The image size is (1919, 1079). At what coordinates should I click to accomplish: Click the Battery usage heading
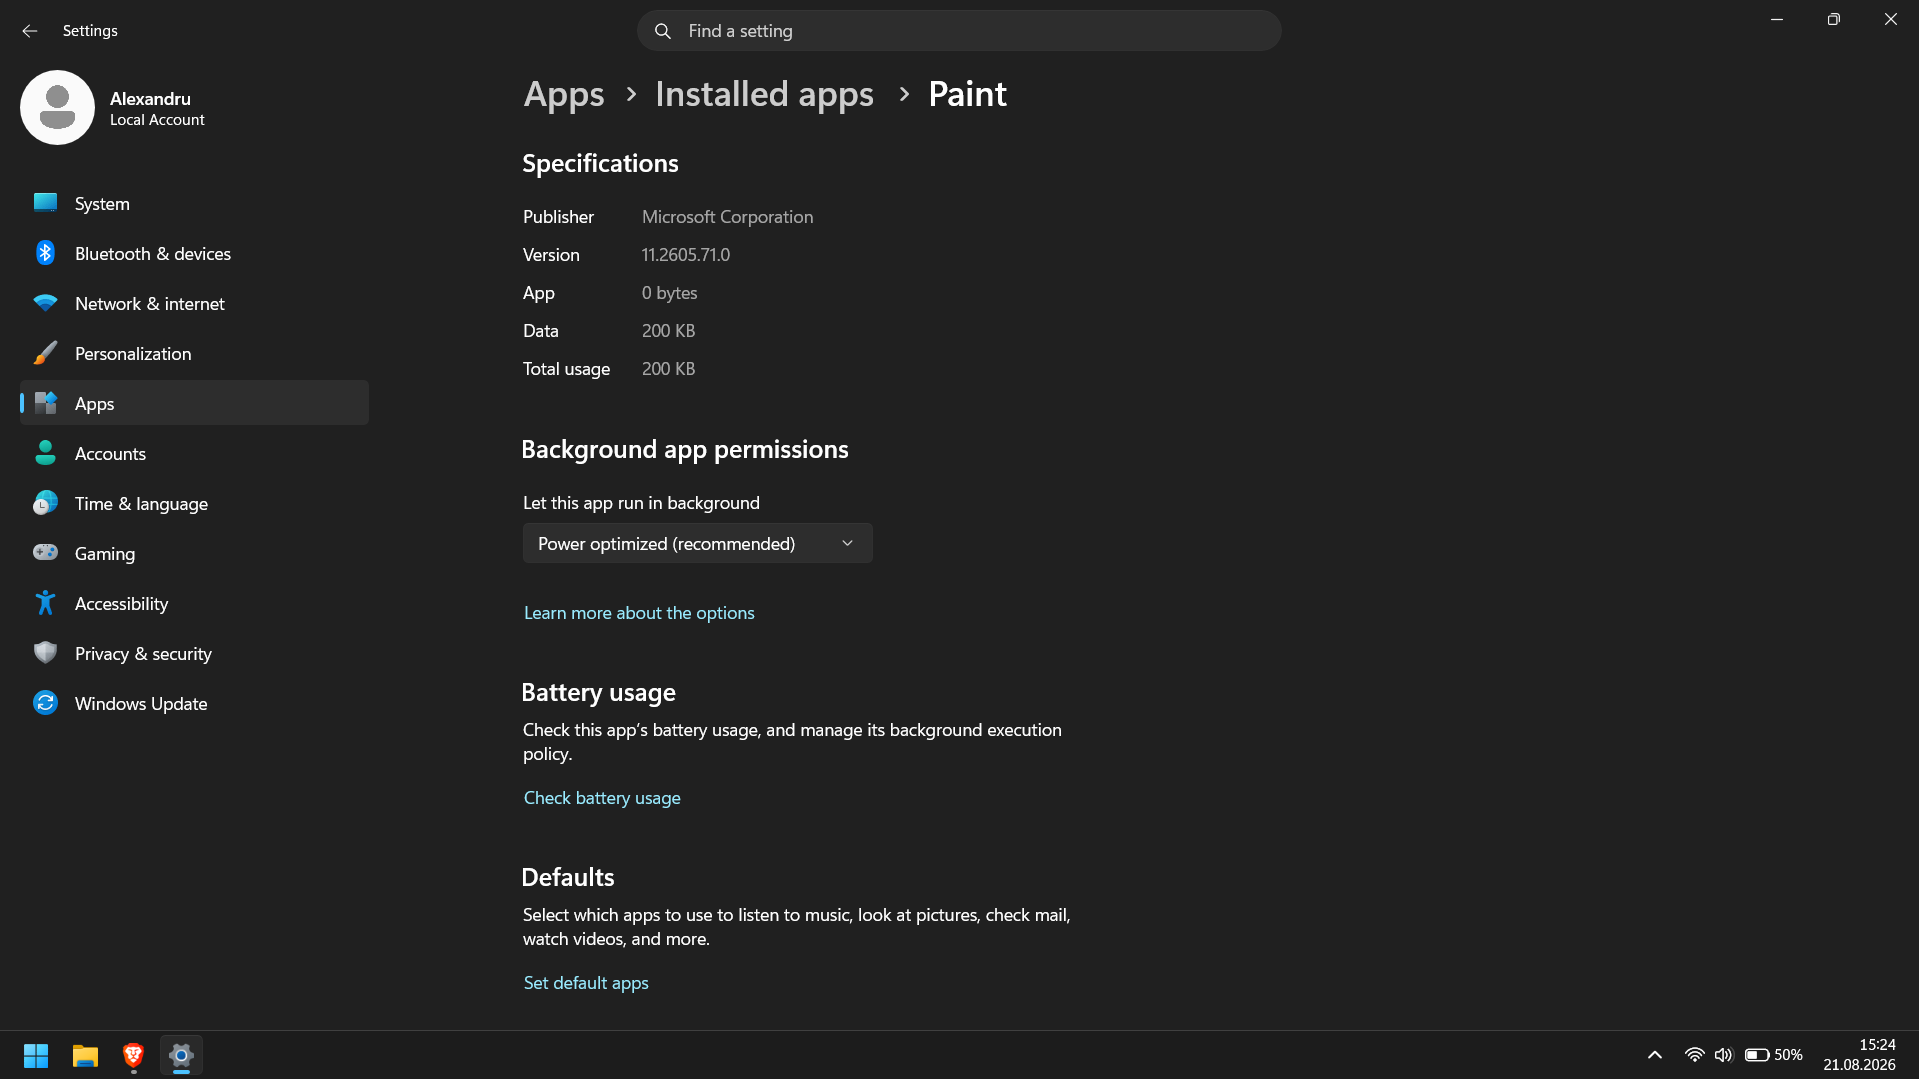(x=598, y=692)
